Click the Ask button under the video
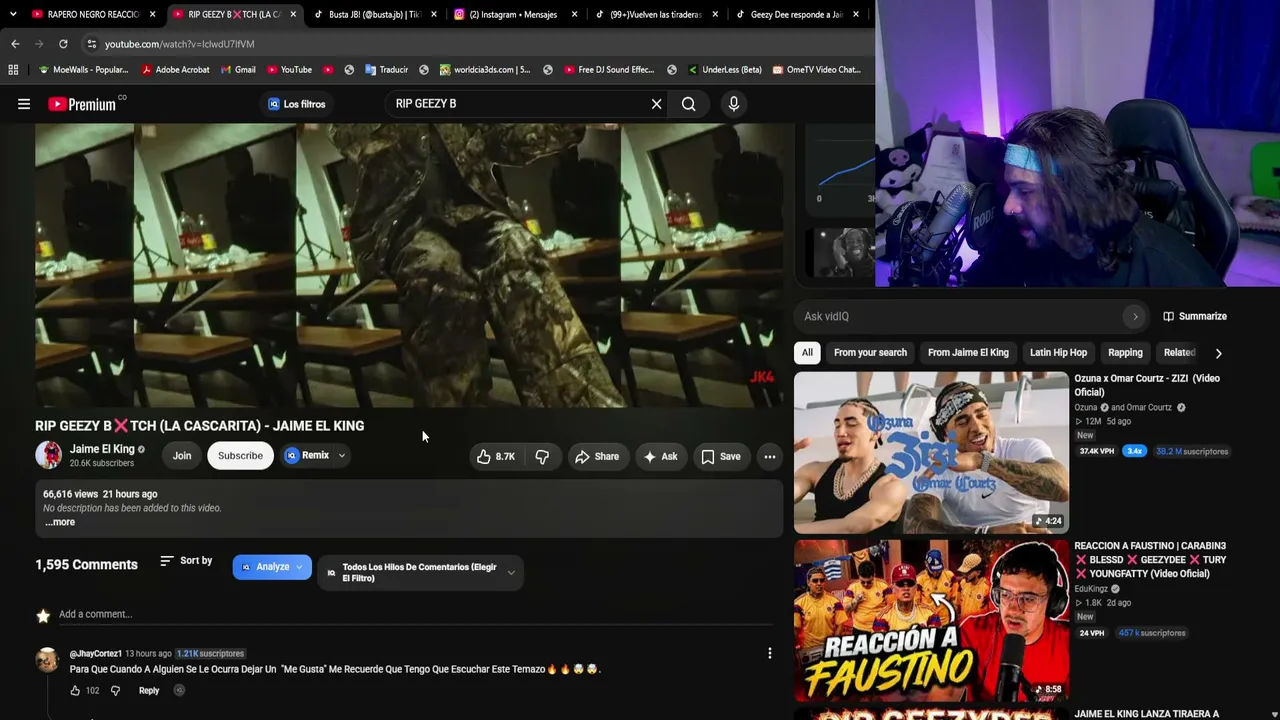Viewport: 1280px width, 720px height. [660, 456]
